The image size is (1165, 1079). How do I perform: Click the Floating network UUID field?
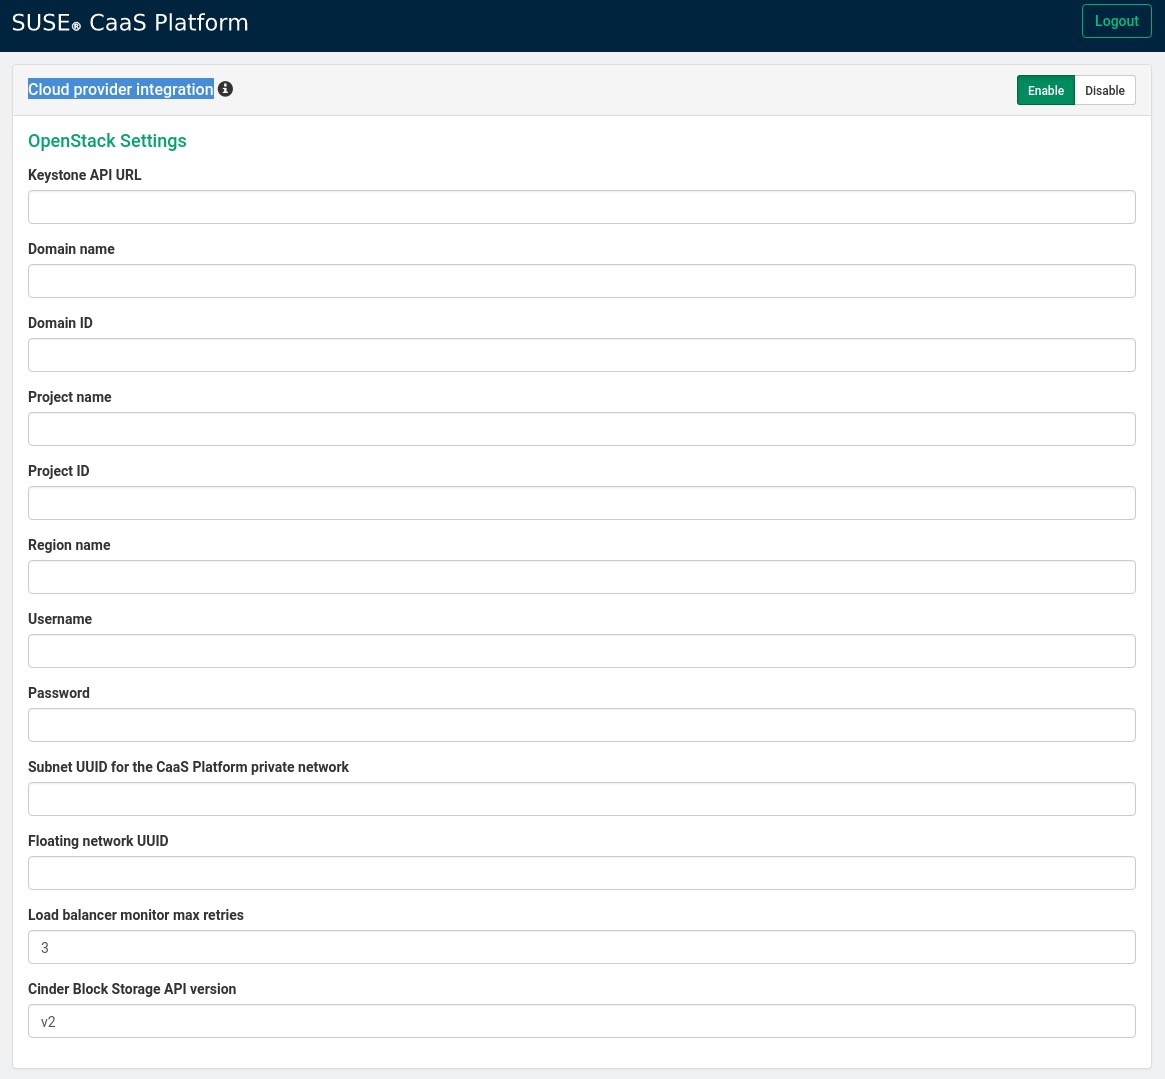coord(582,873)
